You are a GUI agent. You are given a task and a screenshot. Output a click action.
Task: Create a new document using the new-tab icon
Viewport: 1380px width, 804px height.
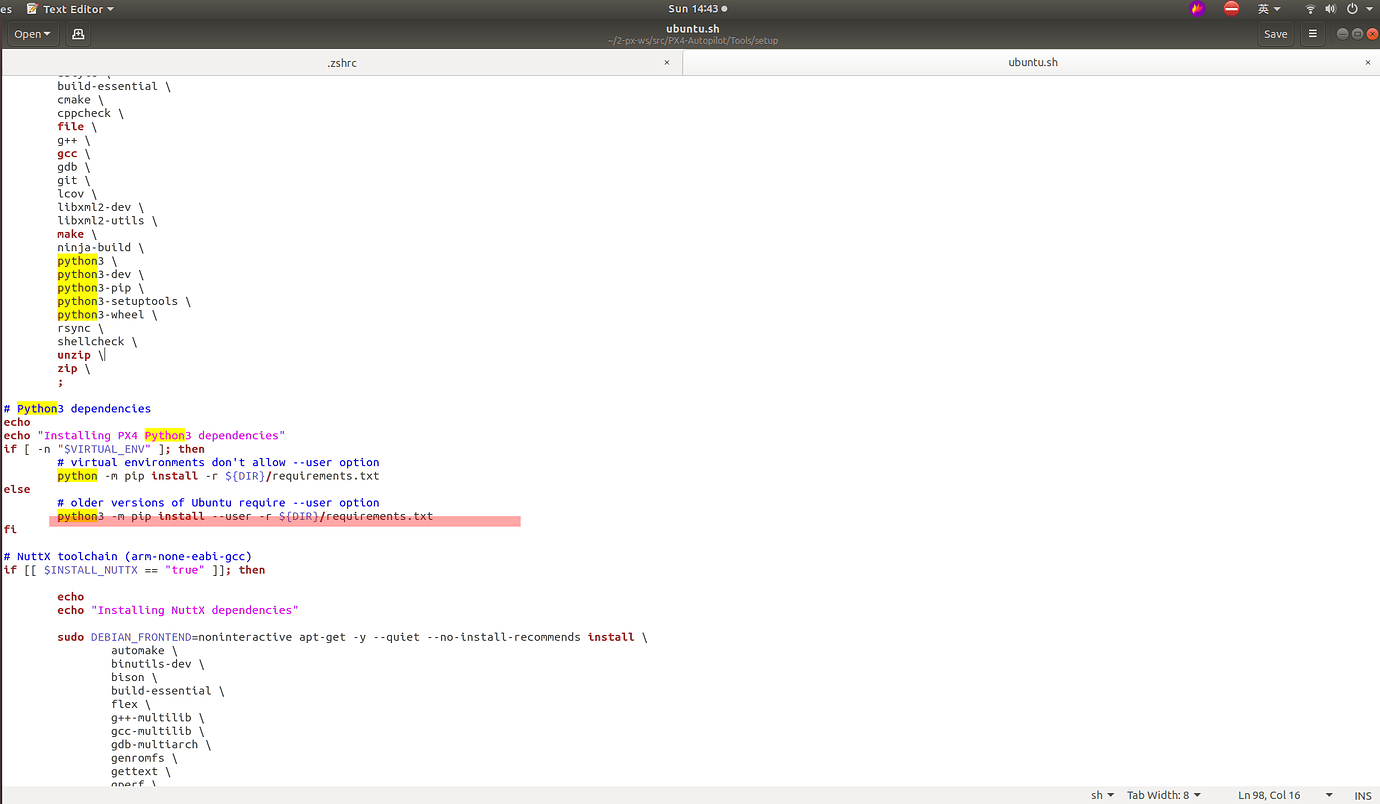[x=78, y=33]
